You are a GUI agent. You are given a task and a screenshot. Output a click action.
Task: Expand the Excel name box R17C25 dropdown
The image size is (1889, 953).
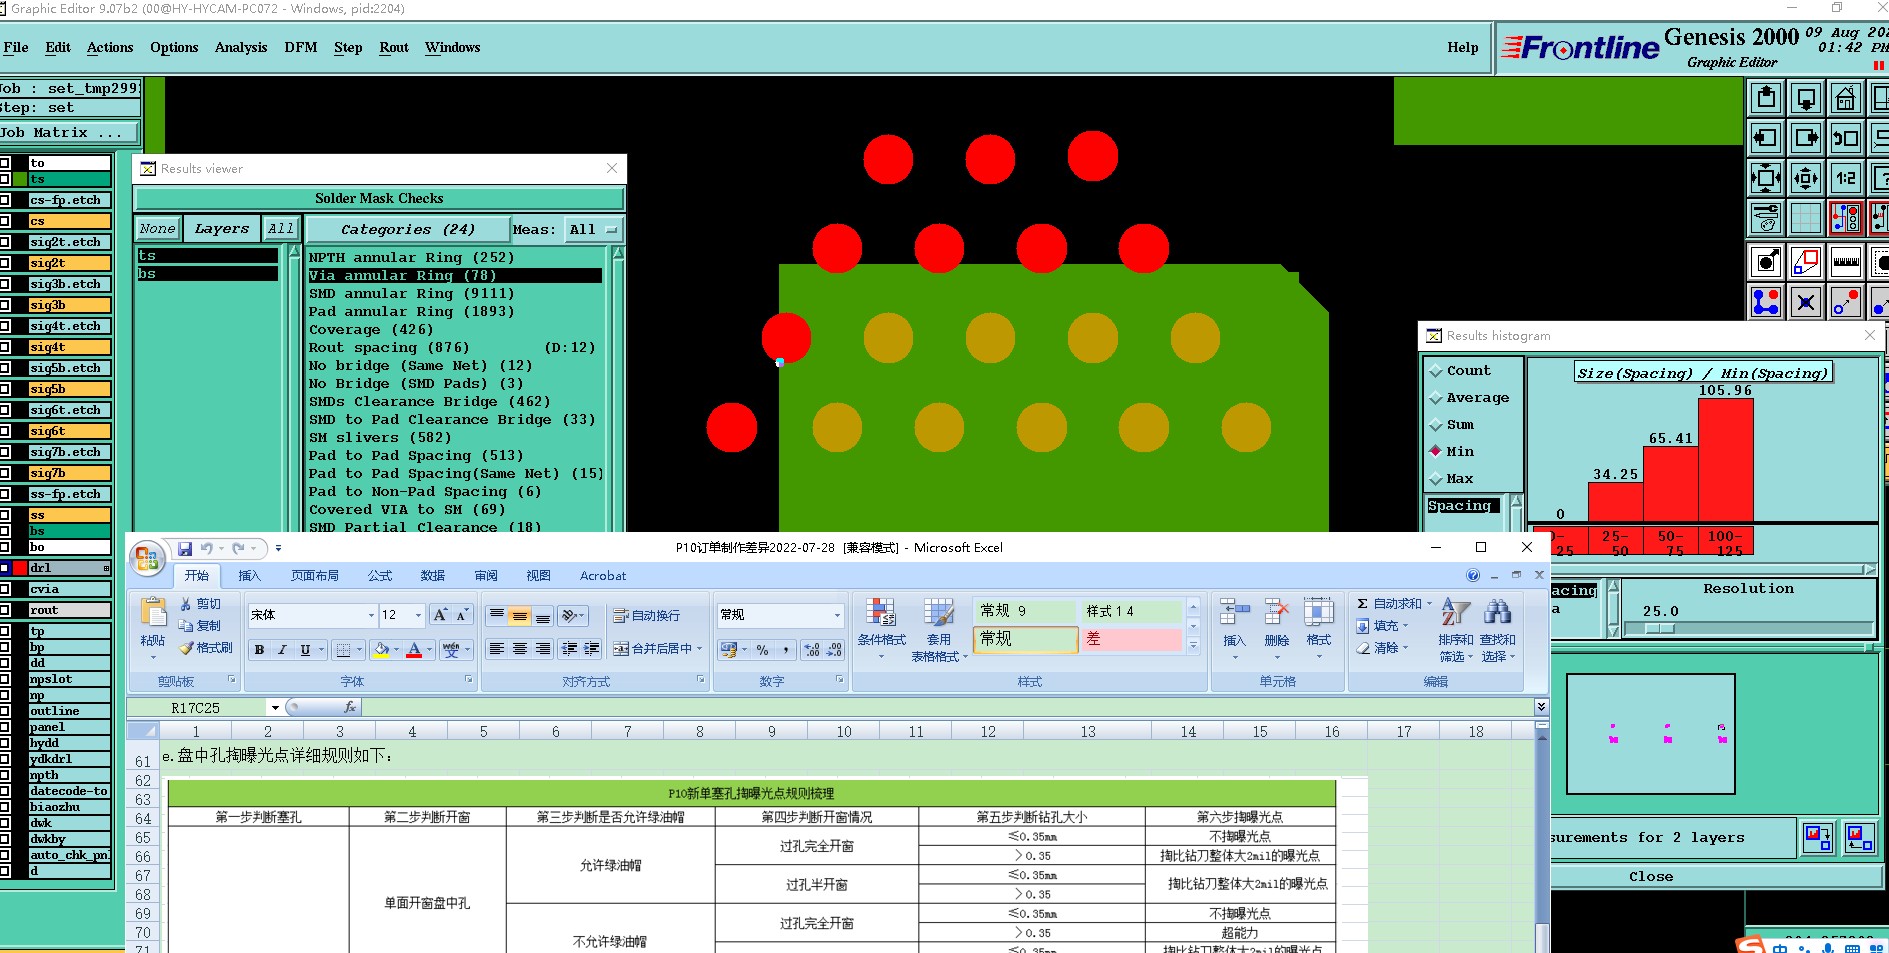click(x=275, y=707)
